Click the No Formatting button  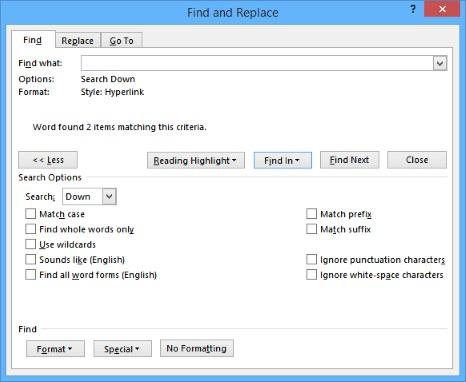coord(197,348)
